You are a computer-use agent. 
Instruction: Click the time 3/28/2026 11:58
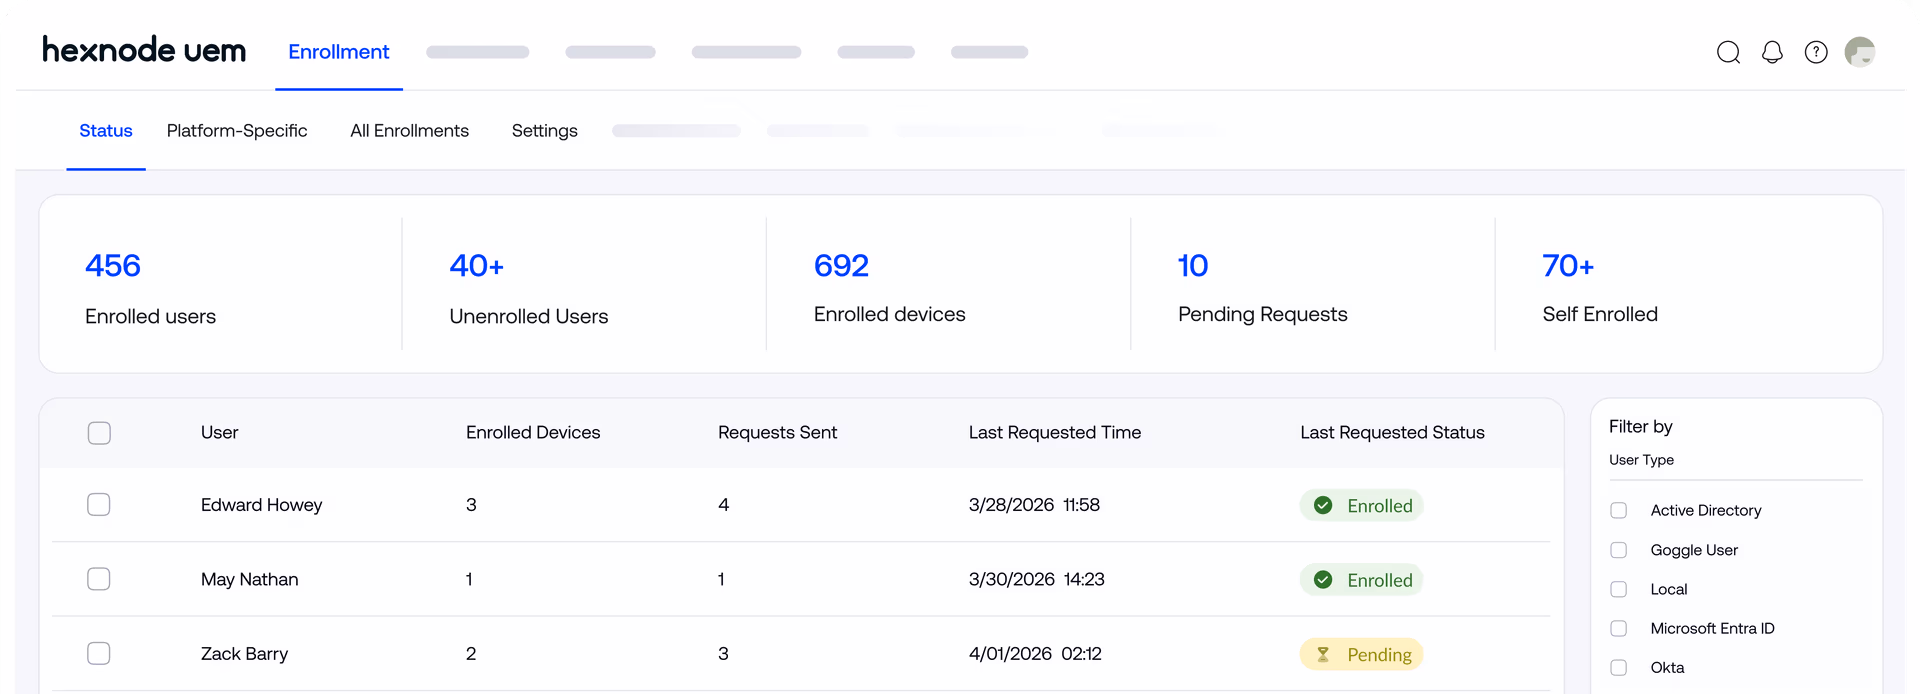[x=1034, y=505]
